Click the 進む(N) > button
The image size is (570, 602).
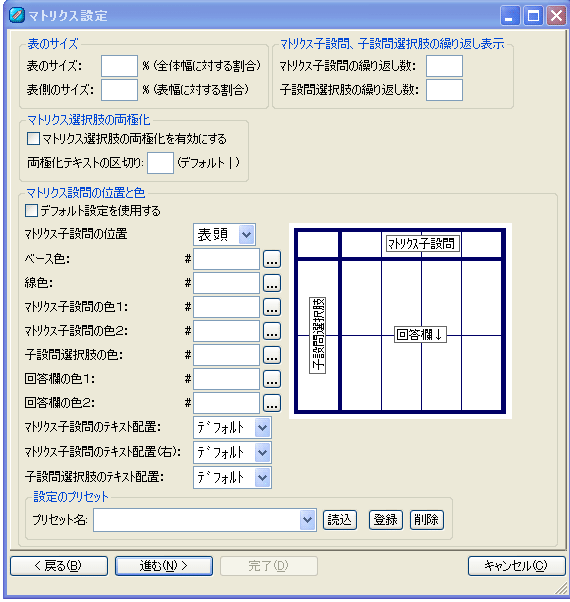(x=164, y=566)
